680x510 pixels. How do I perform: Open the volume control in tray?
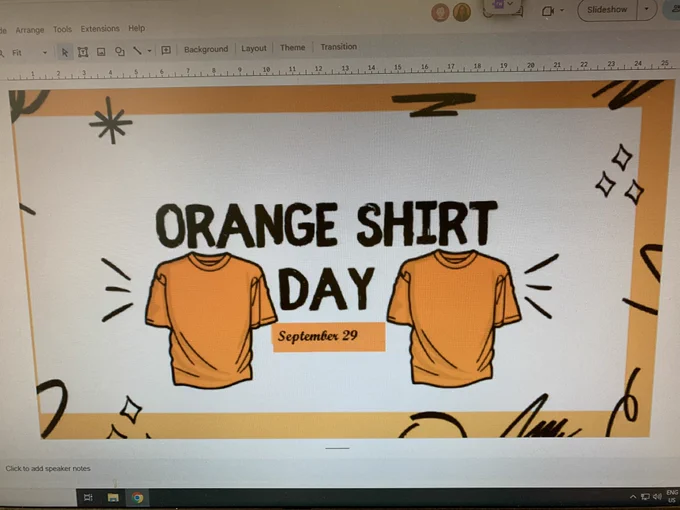coord(657,497)
